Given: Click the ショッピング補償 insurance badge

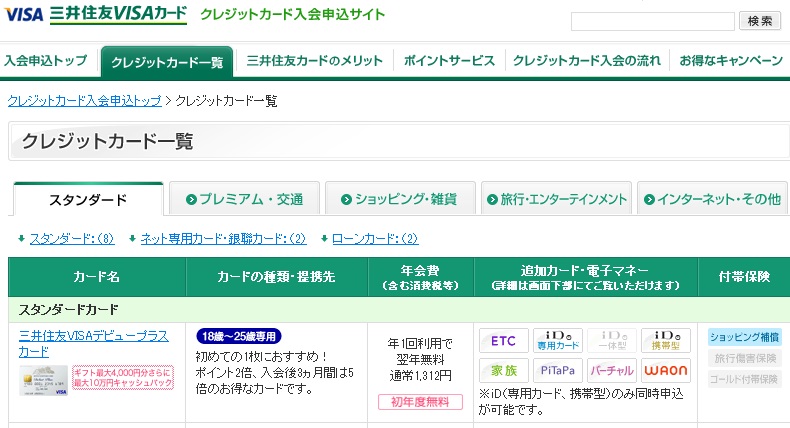Looking at the screenshot, I should click(744, 337).
